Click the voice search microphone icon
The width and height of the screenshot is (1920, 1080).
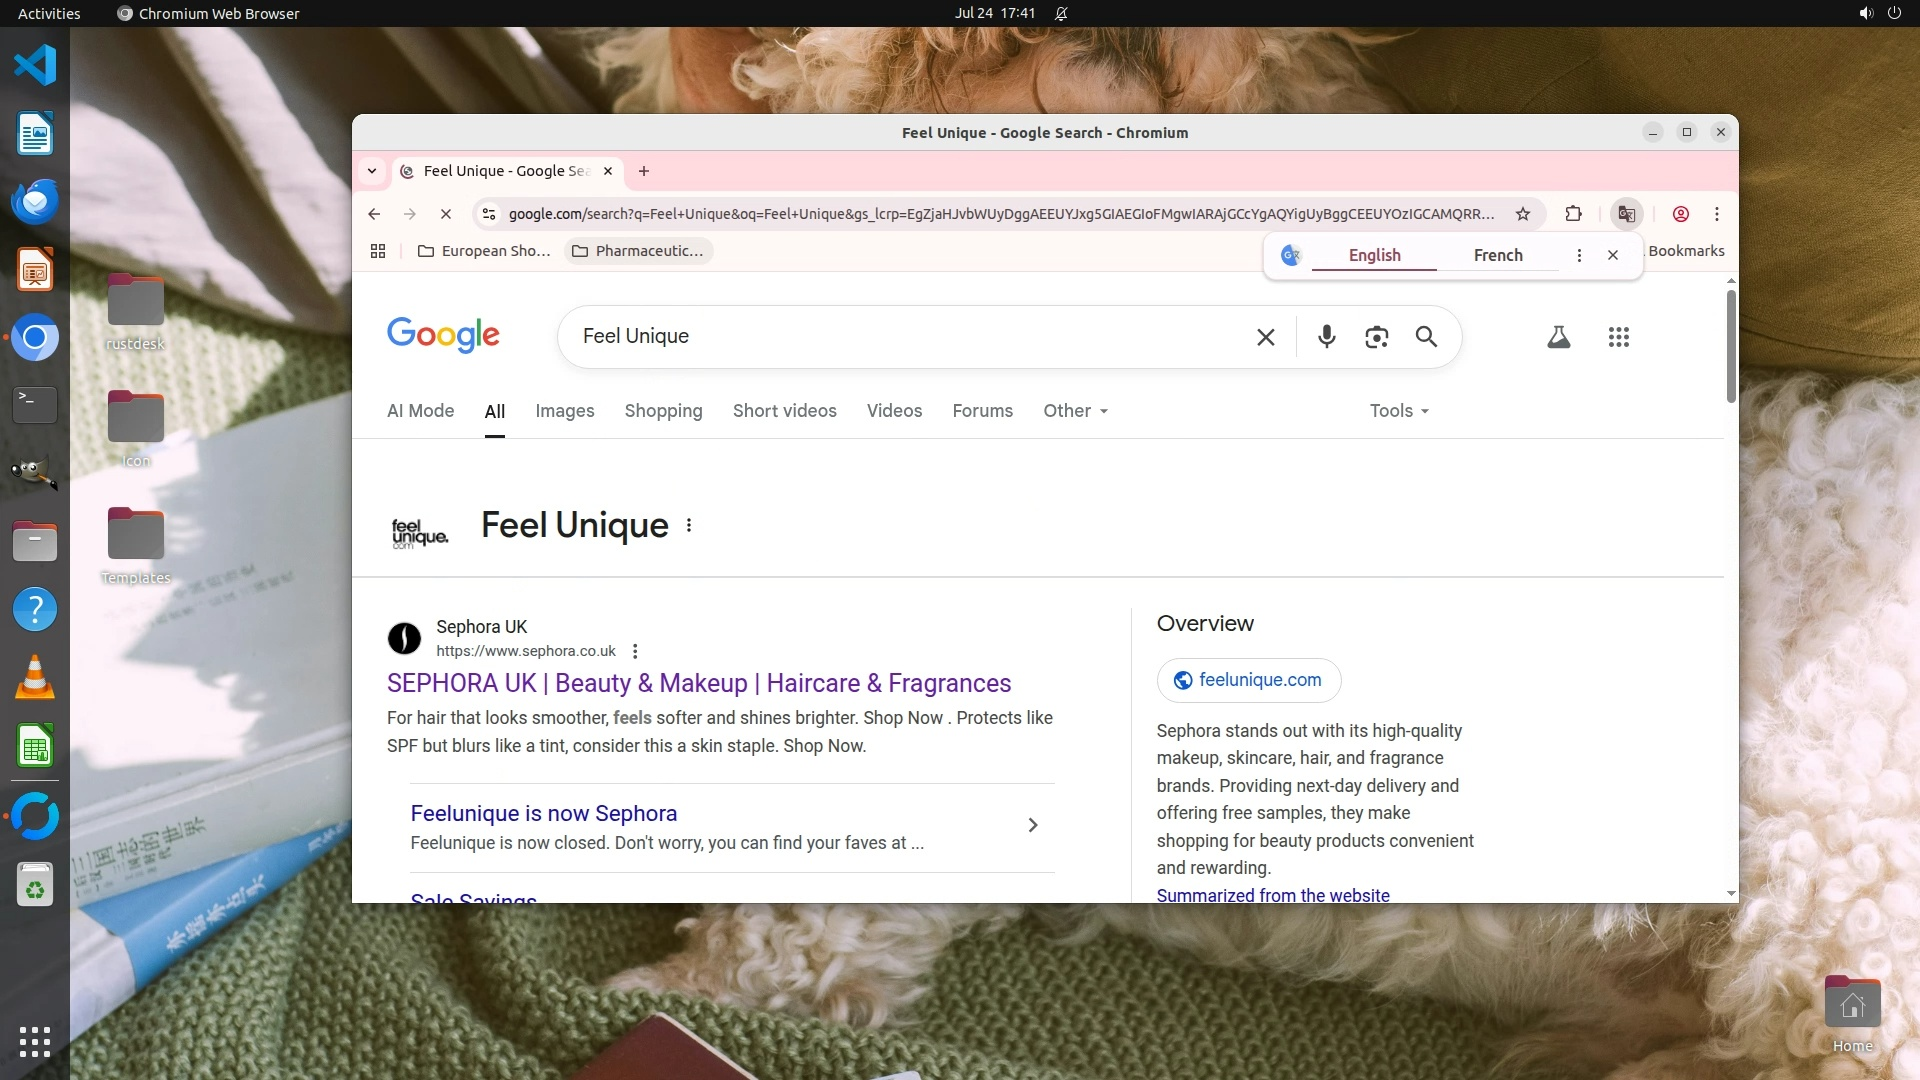tap(1326, 337)
